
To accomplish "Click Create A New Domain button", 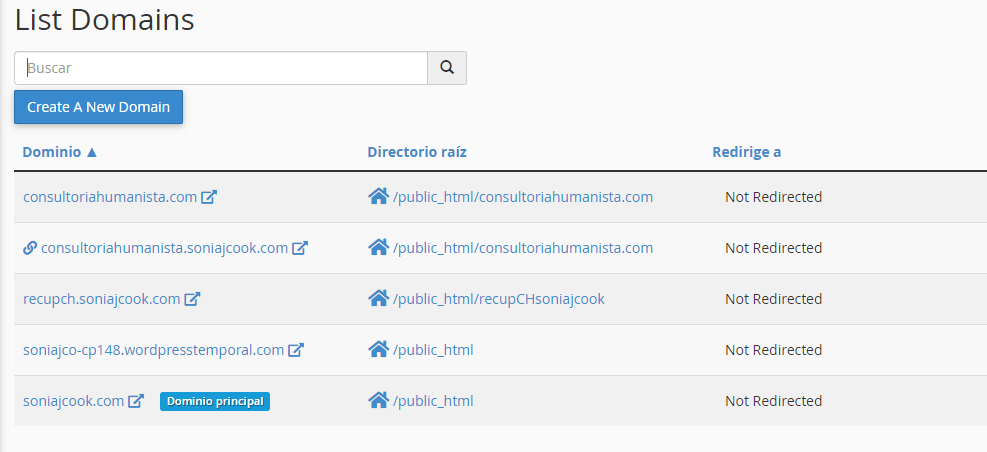I will (x=99, y=107).
